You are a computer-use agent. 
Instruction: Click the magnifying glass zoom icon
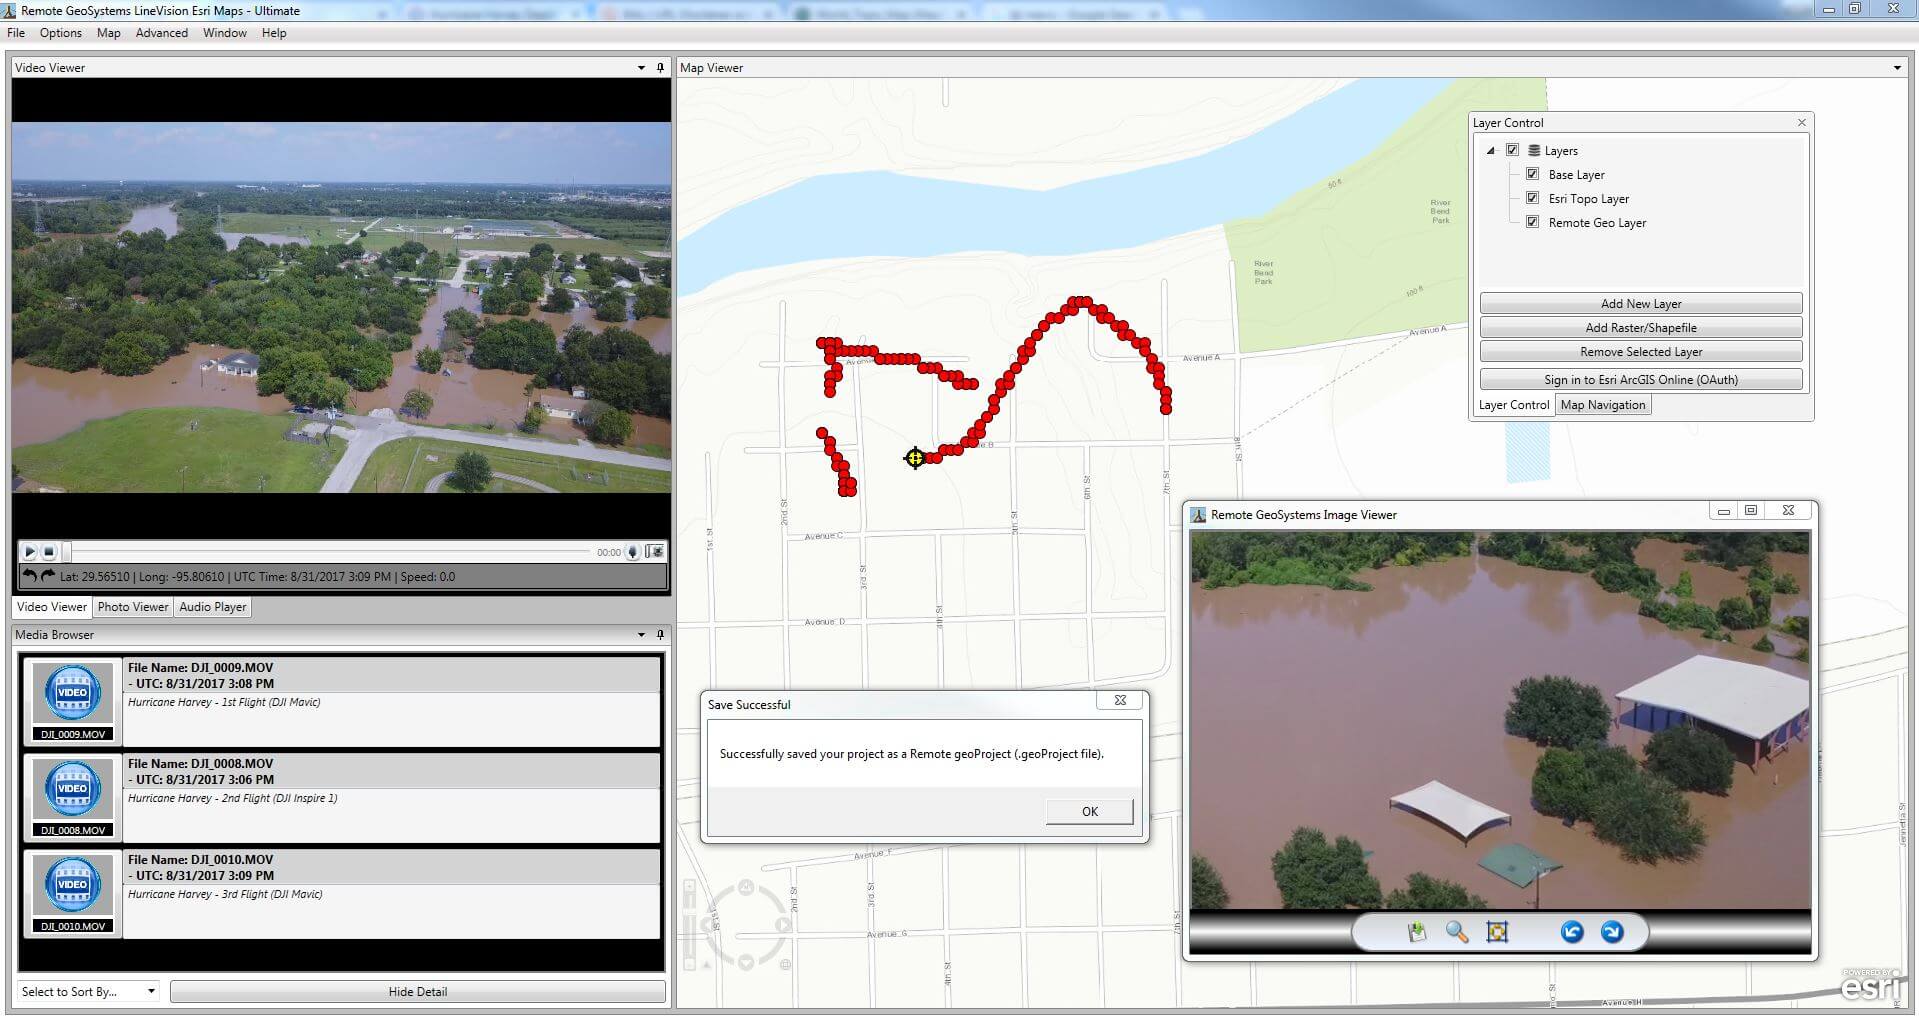[x=1457, y=932]
